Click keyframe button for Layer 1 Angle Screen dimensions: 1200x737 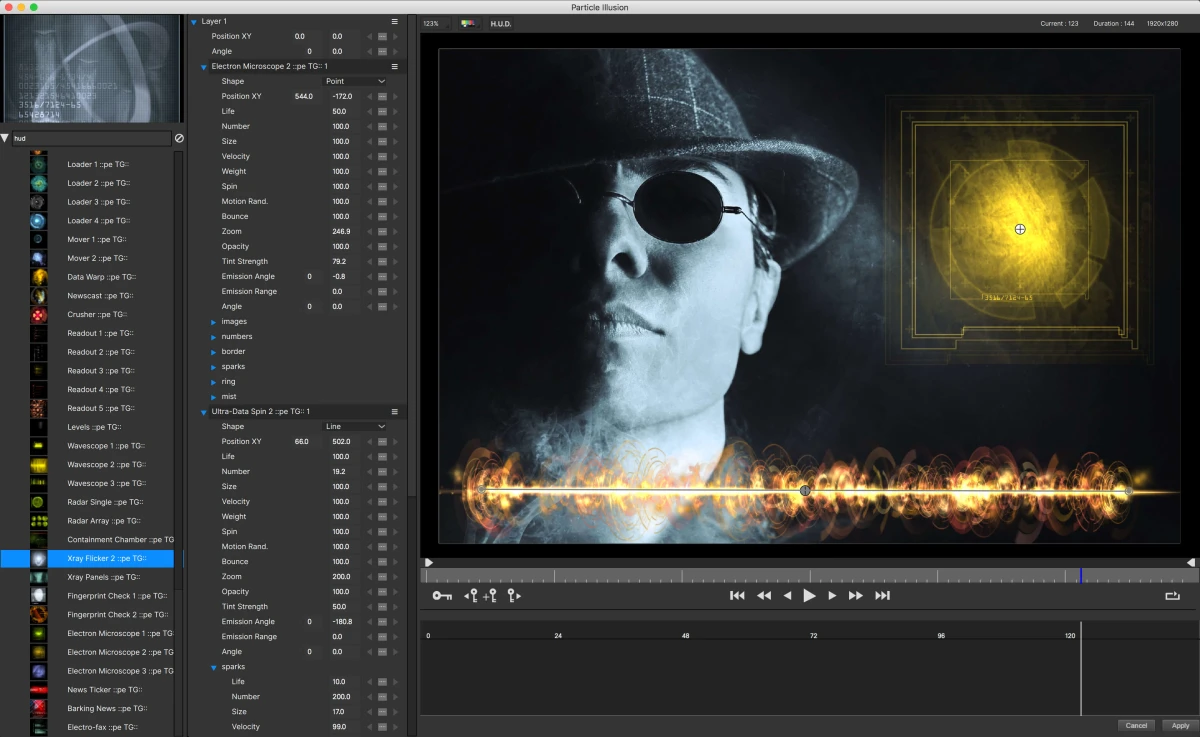(382, 51)
